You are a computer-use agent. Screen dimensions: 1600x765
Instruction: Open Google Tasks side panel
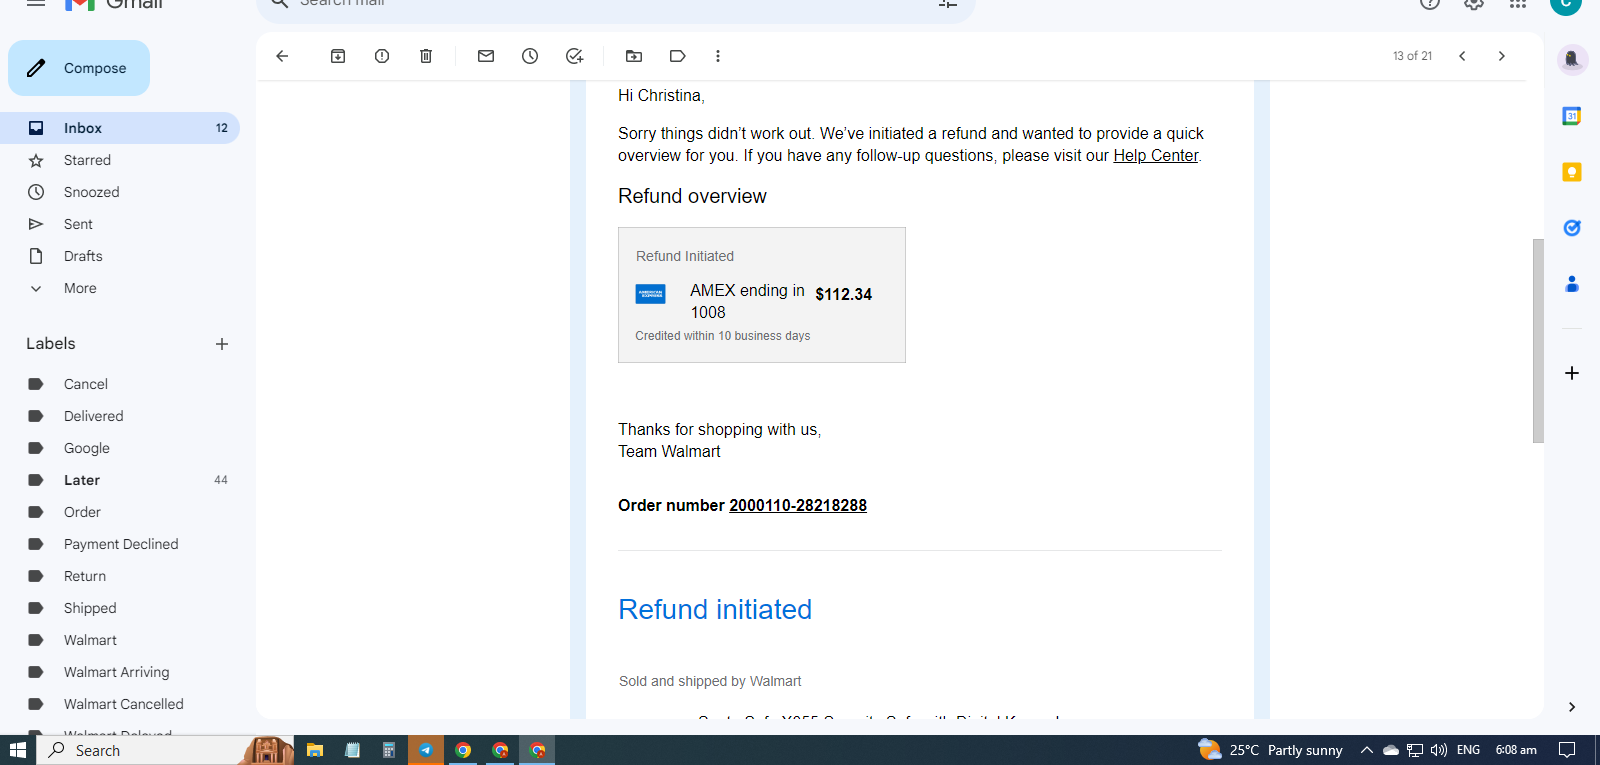pyautogui.click(x=1572, y=228)
